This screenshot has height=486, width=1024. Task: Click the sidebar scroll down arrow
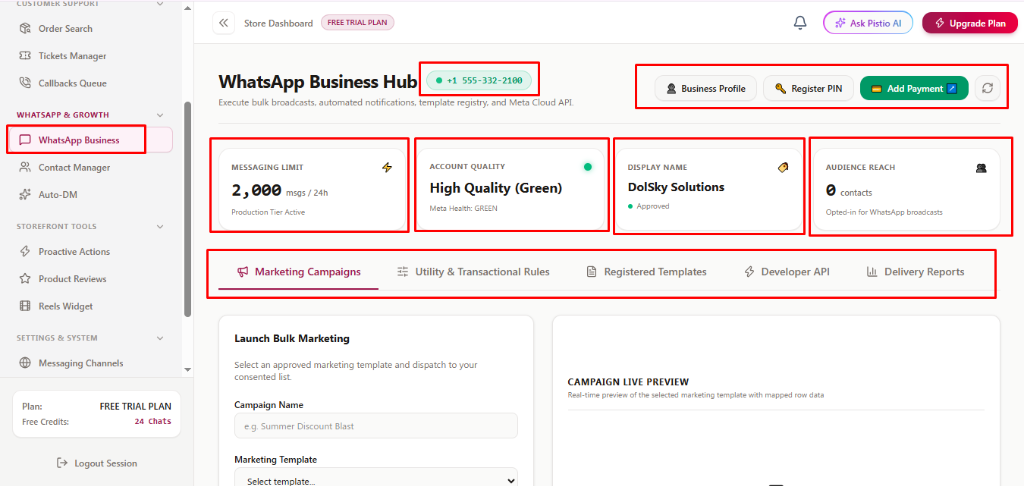click(188, 369)
